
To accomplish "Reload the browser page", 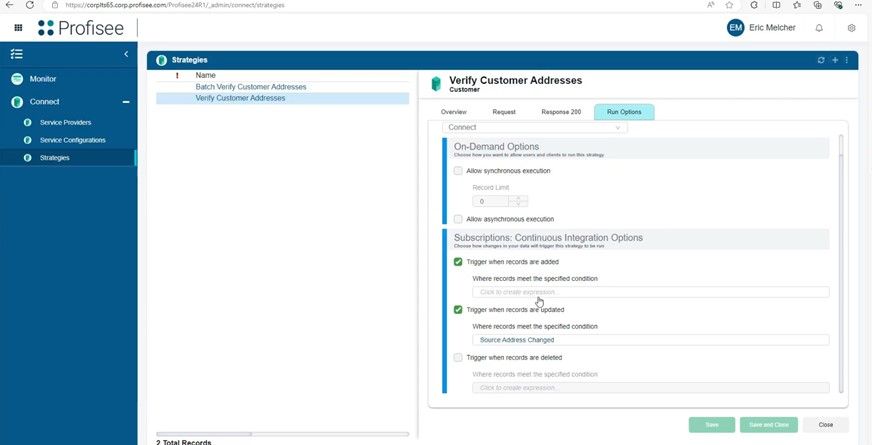I will 30,5.
